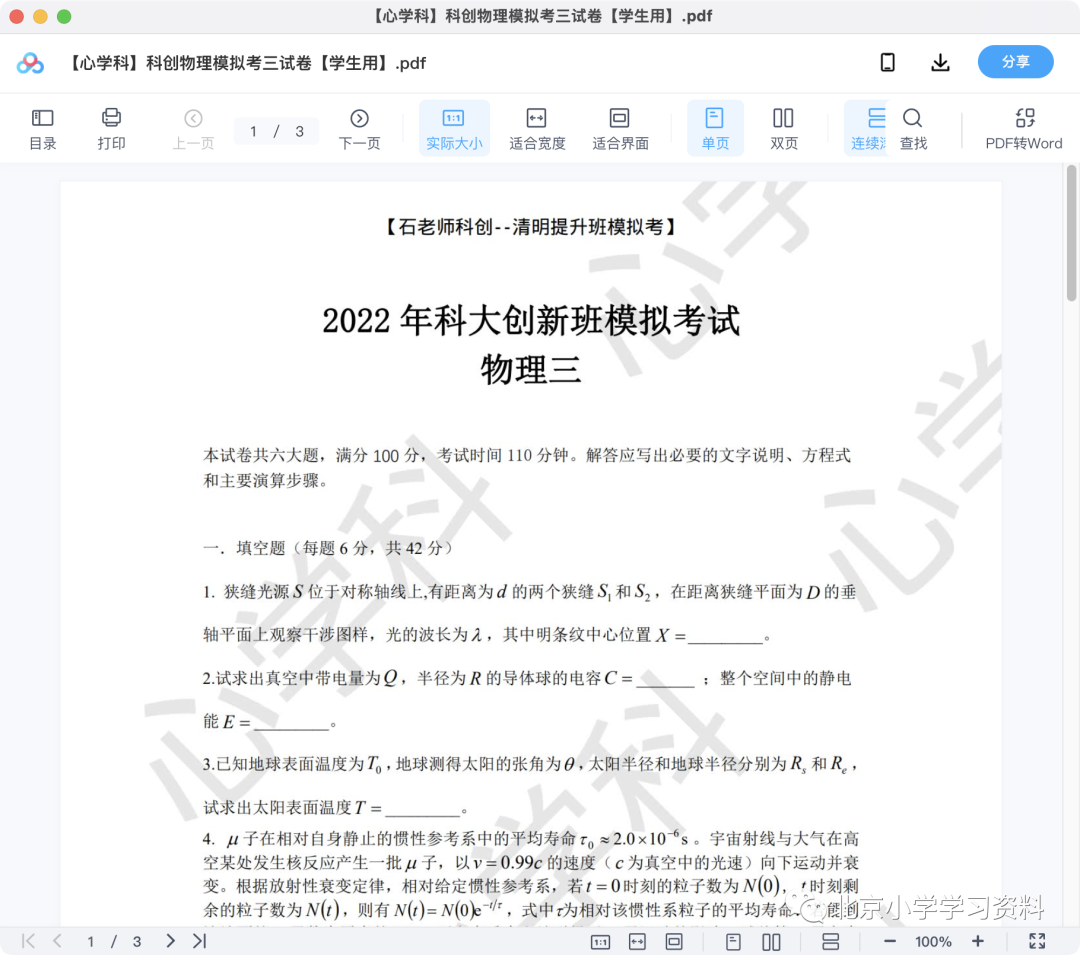Open PDF转Word conversion tool
Screen dimensions: 1080x955
(x=1024, y=128)
